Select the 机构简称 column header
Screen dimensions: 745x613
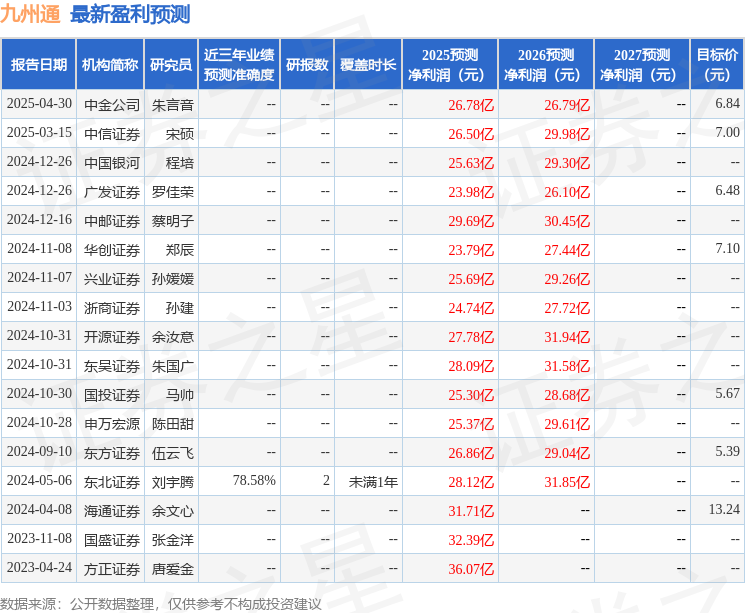pos(110,65)
